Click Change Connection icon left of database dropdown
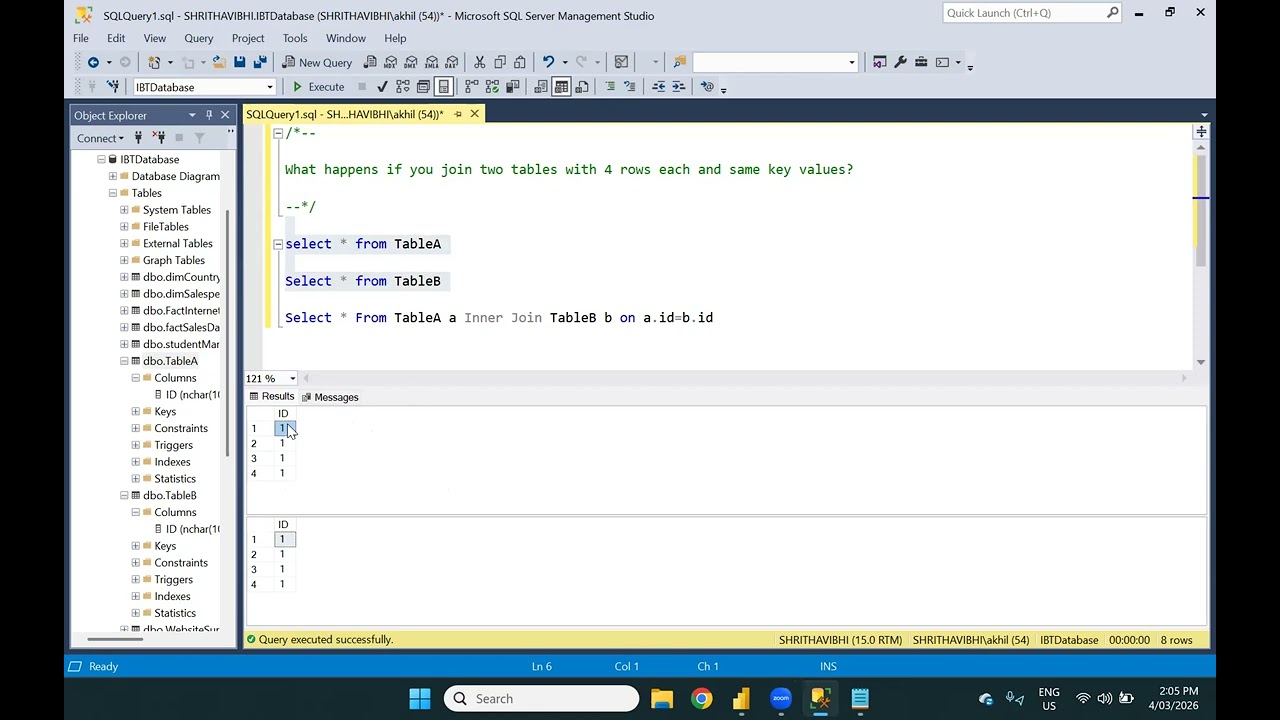Screen dimensions: 1280x720 click(x=113, y=87)
